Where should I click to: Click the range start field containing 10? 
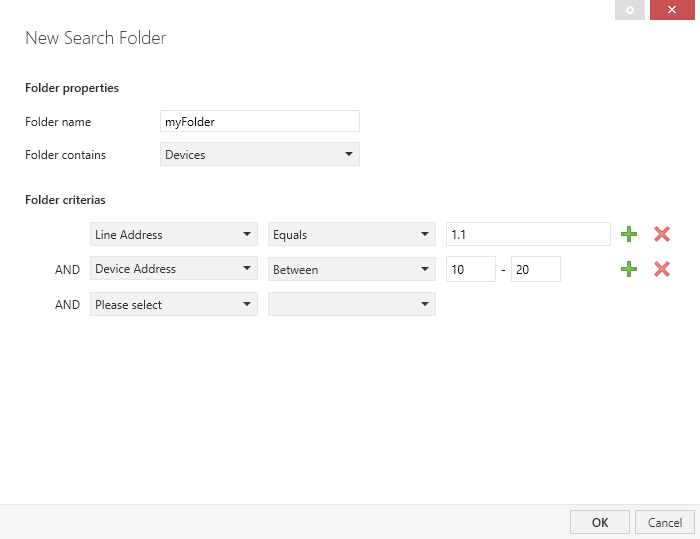click(x=471, y=269)
